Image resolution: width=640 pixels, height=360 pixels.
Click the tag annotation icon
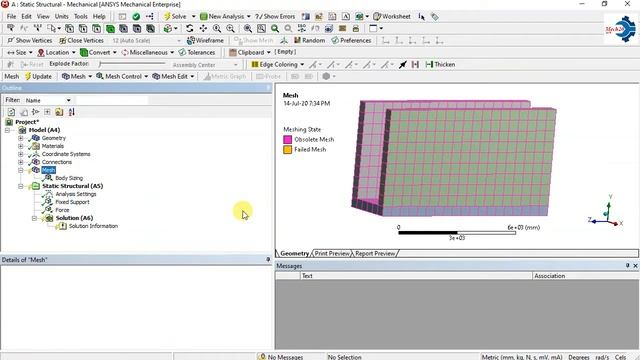[435, 16]
